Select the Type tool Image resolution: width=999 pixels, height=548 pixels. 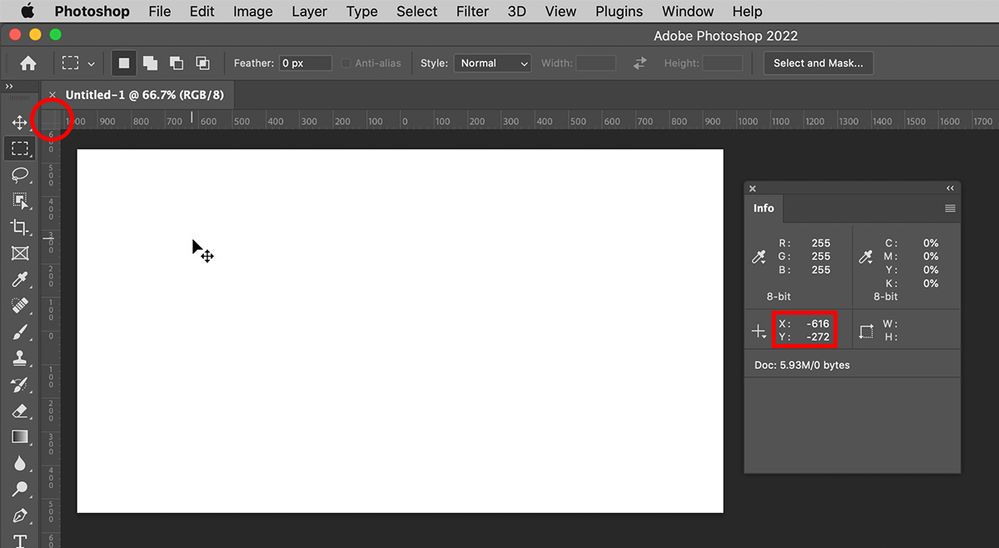coord(20,540)
